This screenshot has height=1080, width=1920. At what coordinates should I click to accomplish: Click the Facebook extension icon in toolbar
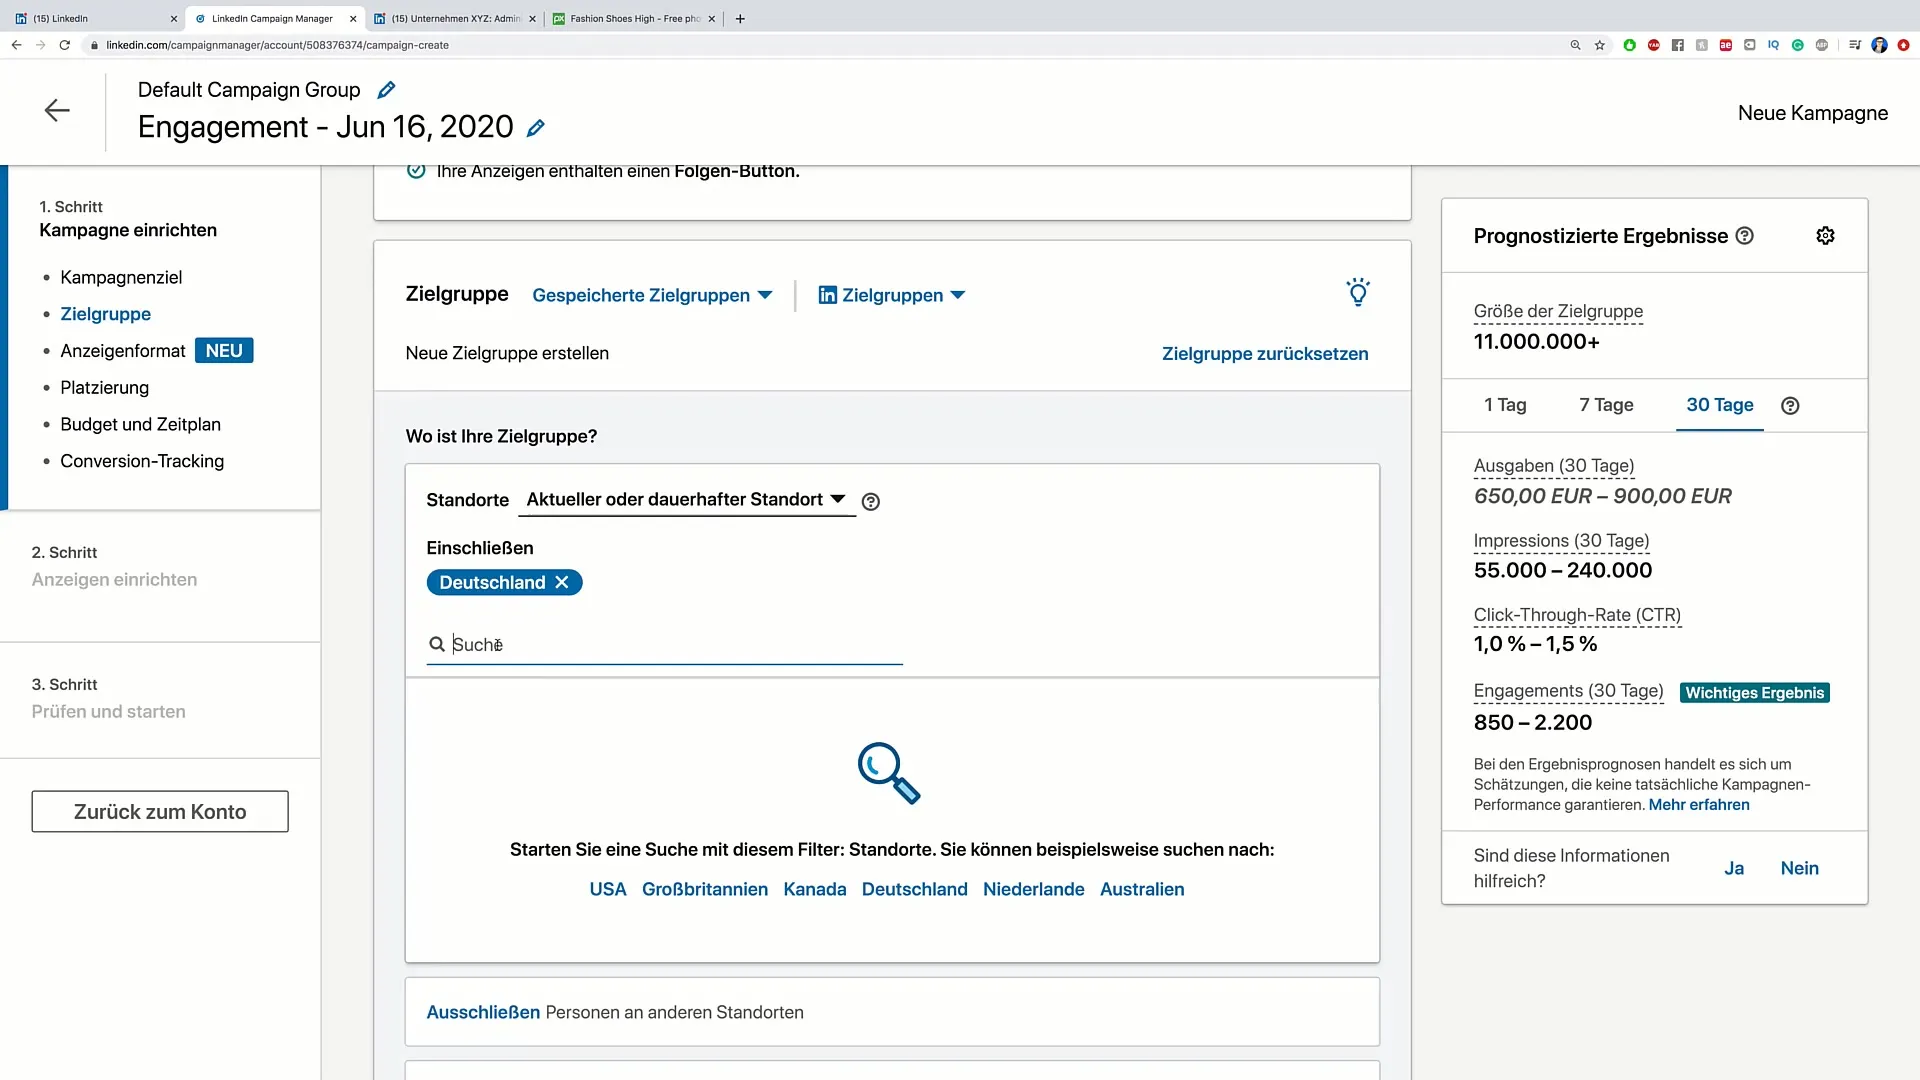pyautogui.click(x=1677, y=45)
